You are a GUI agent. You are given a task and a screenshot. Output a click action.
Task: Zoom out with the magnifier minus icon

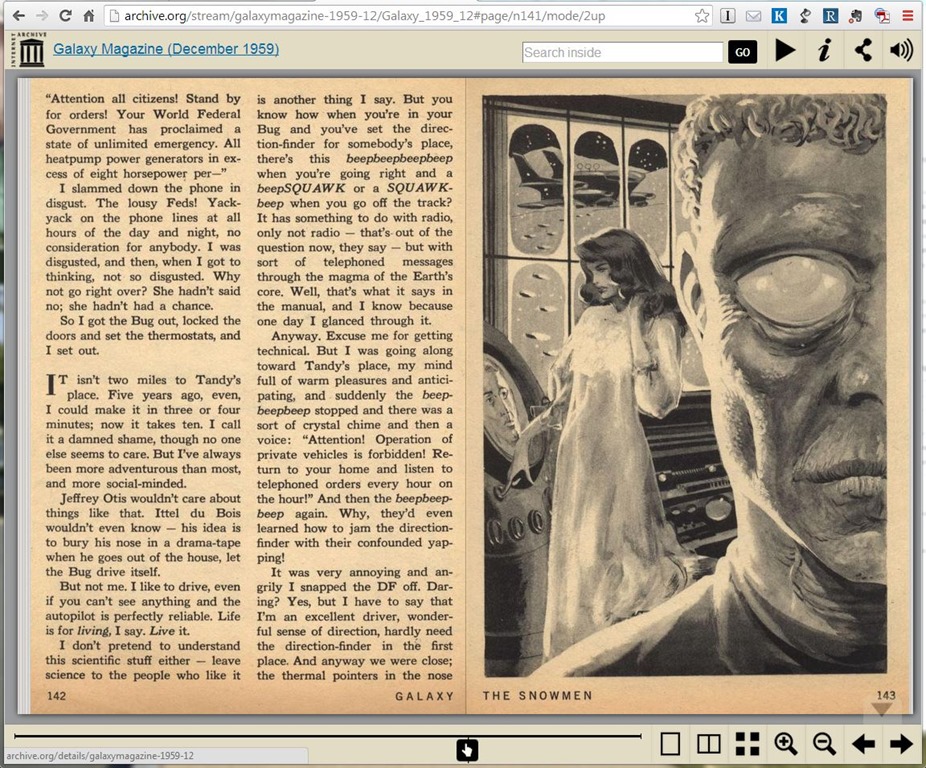click(824, 743)
